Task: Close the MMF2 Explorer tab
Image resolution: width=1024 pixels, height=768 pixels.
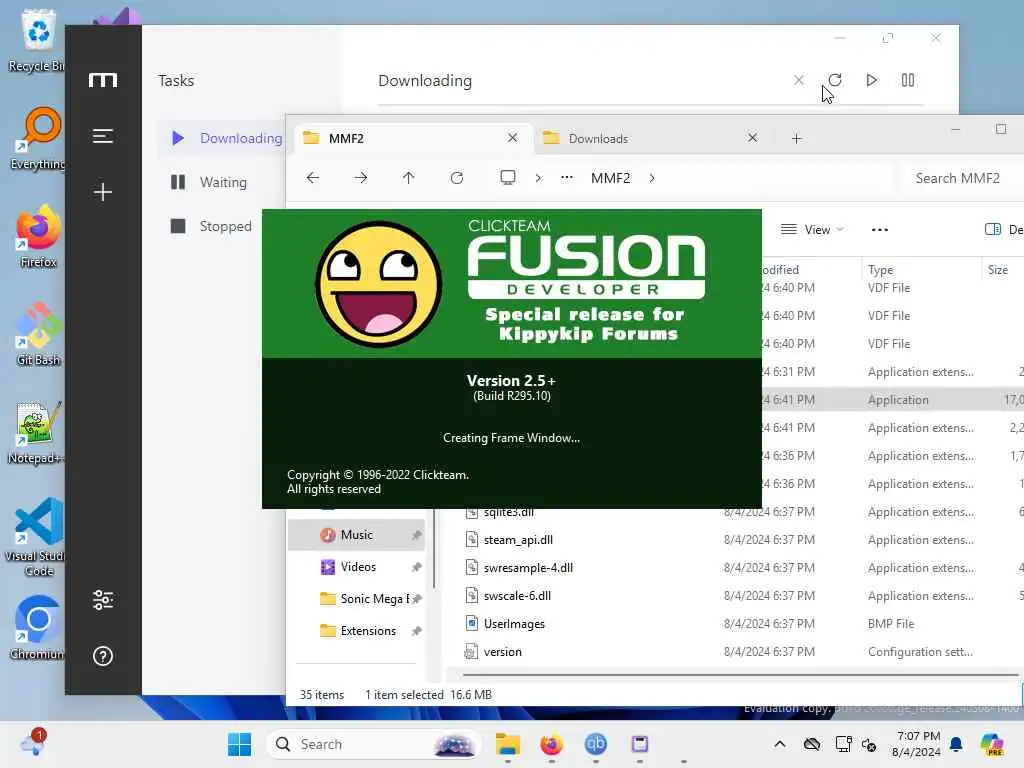Action: pos(513,138)
